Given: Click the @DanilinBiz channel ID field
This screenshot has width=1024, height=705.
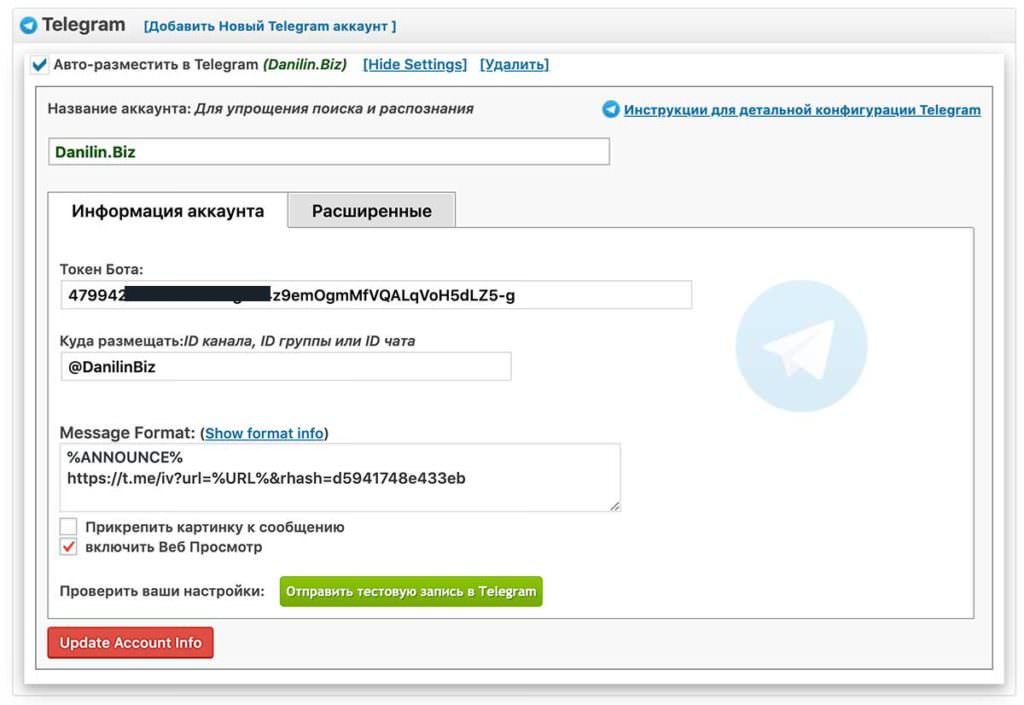Looking at the screenshot, I should 286,367.
